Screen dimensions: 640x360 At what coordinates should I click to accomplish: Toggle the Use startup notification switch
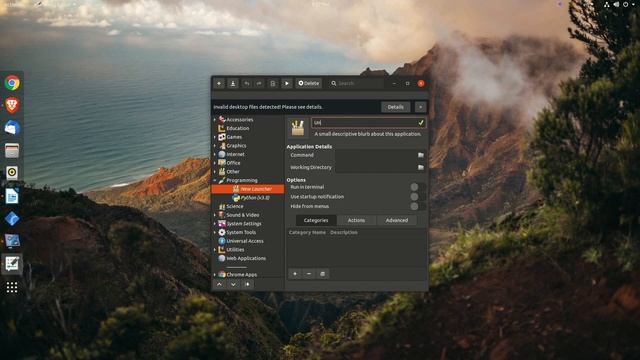(418, 197)
